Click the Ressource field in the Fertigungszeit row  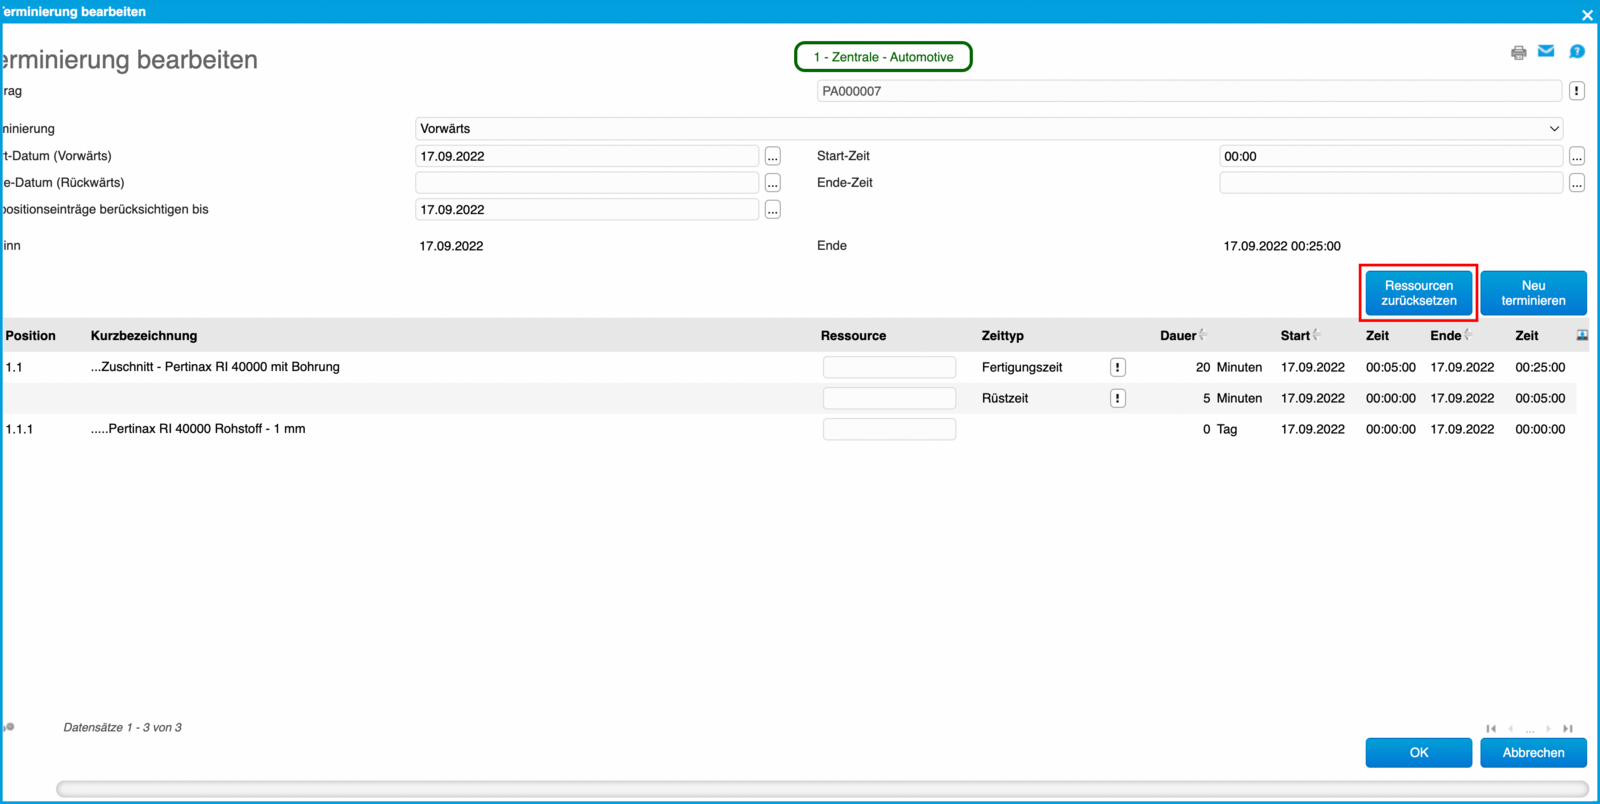click(889, 367)
